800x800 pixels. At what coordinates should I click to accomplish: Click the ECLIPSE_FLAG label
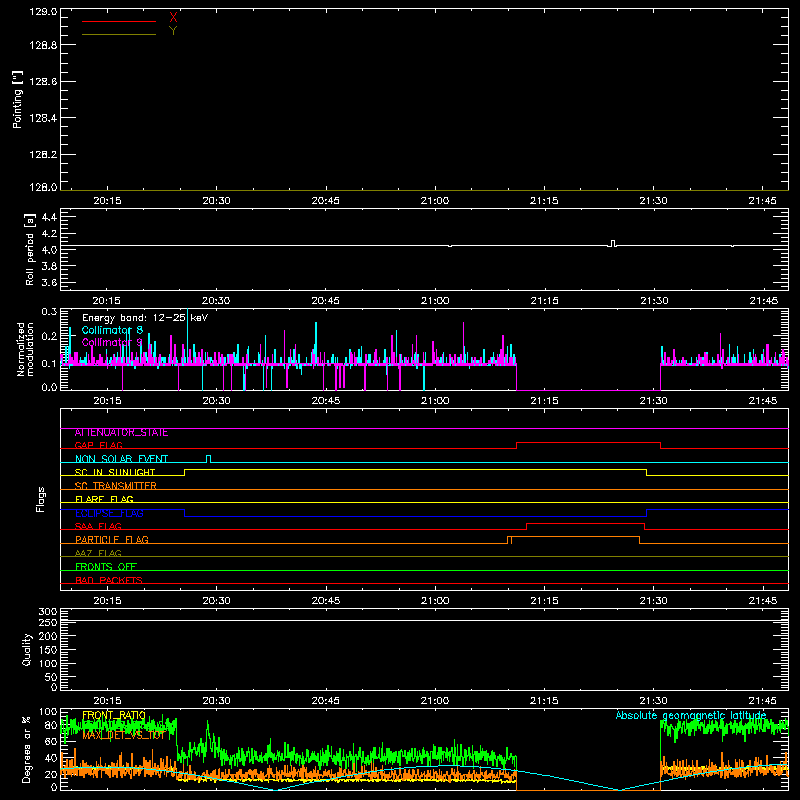[109, 513]
